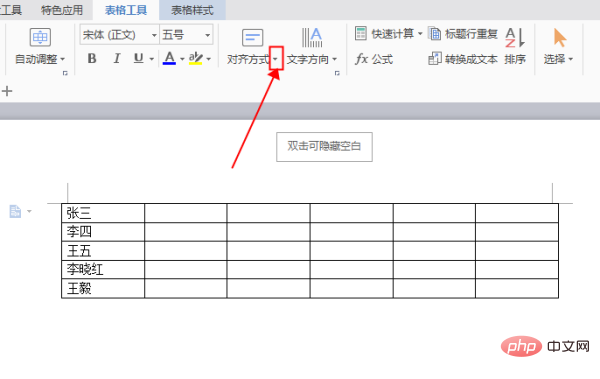The height and width of the screenshot is (379, 600).
Task: Insert a formula with fx 公式
Action: [374, 59]
